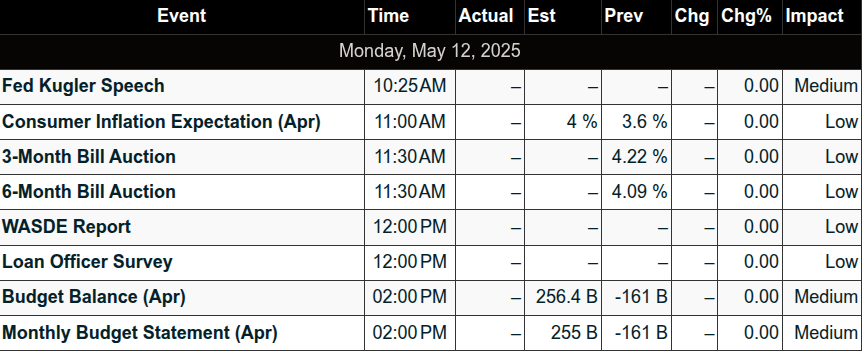Open Consumer Inflation Expectation (Apr) event
The width and height of the screenshot is (866, 360).
point(161,121)
